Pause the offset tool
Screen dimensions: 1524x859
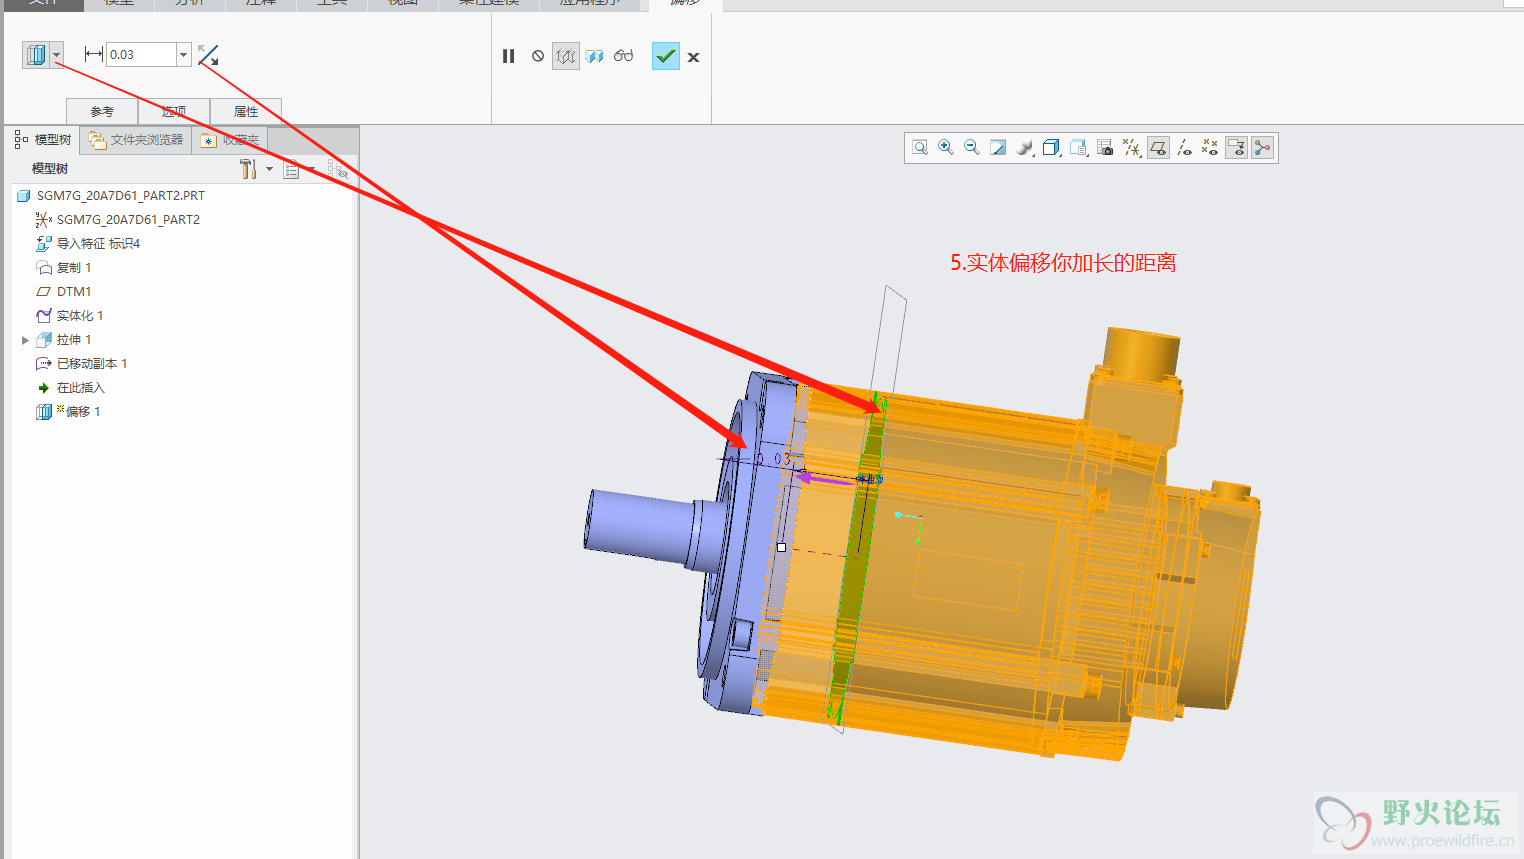(x=508, y=56)
